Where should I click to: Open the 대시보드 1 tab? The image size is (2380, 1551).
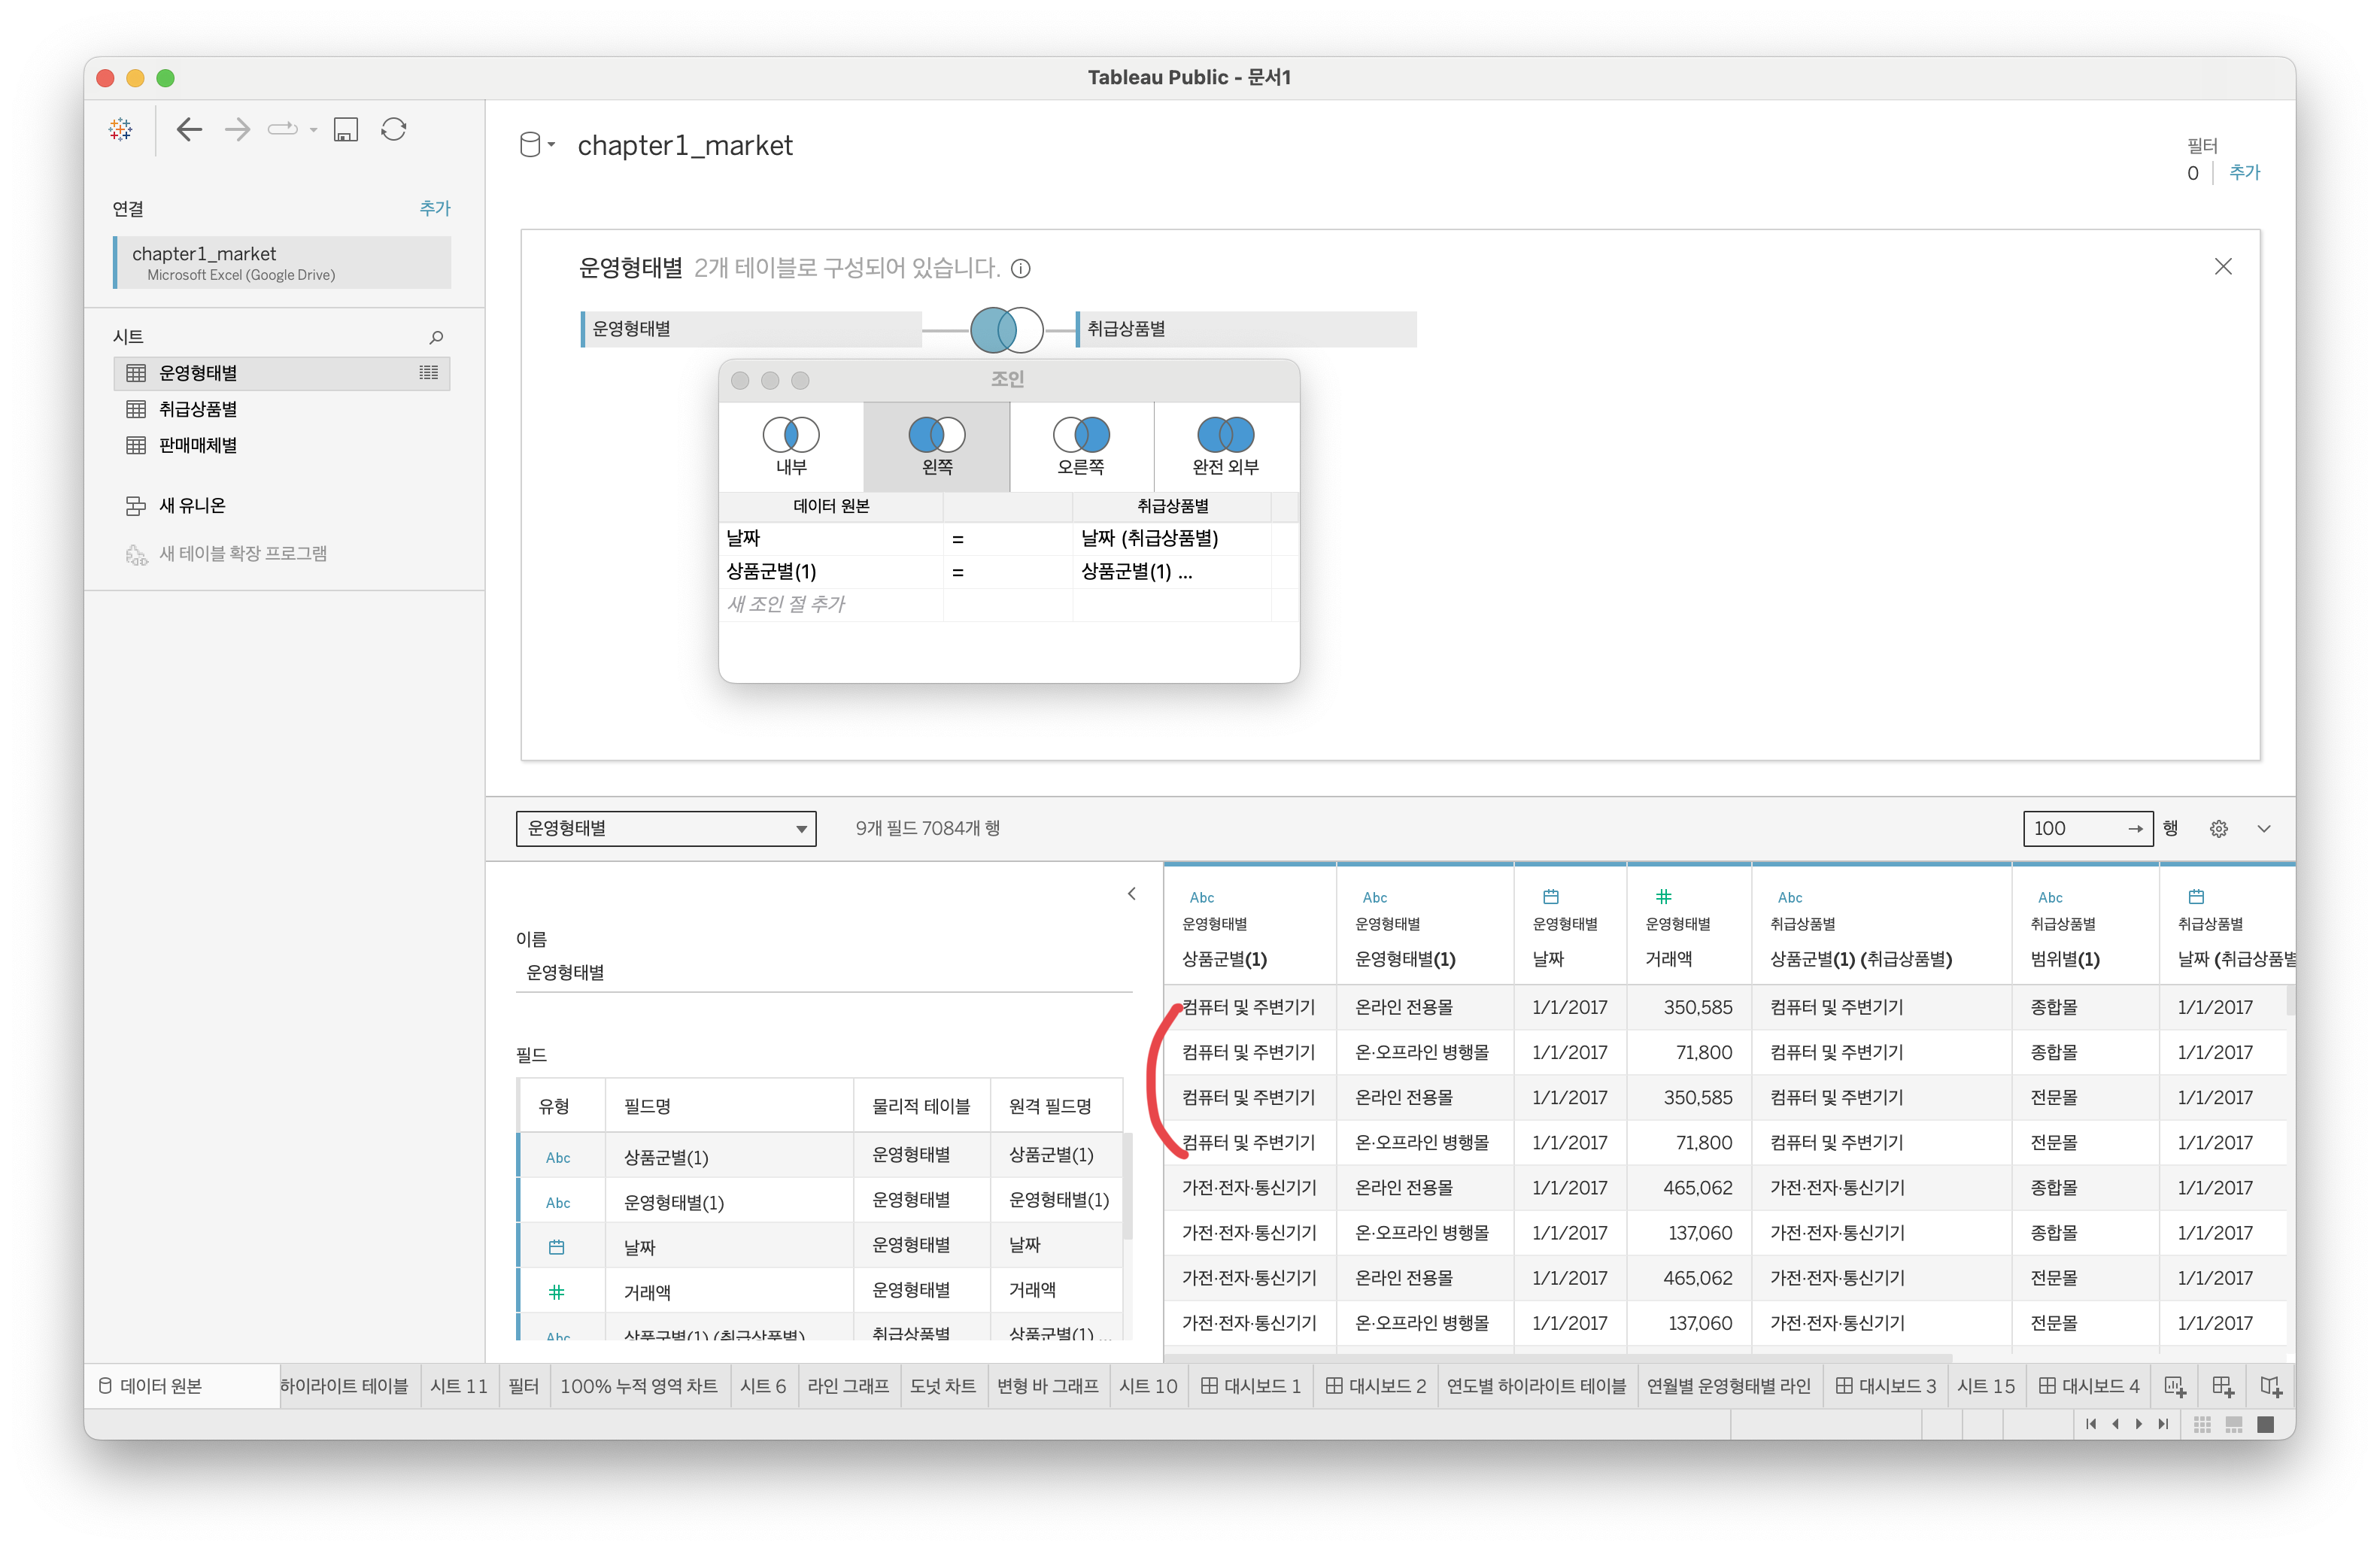pyautogui.click(x=1250, y=1386)
